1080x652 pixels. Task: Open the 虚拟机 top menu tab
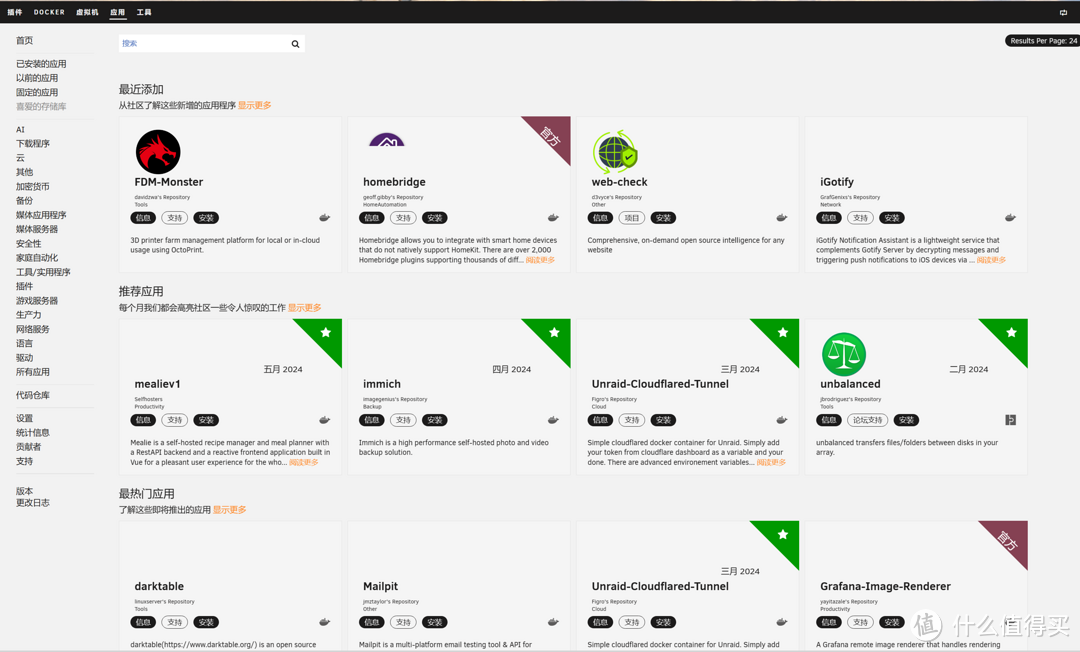pos(87,12)
